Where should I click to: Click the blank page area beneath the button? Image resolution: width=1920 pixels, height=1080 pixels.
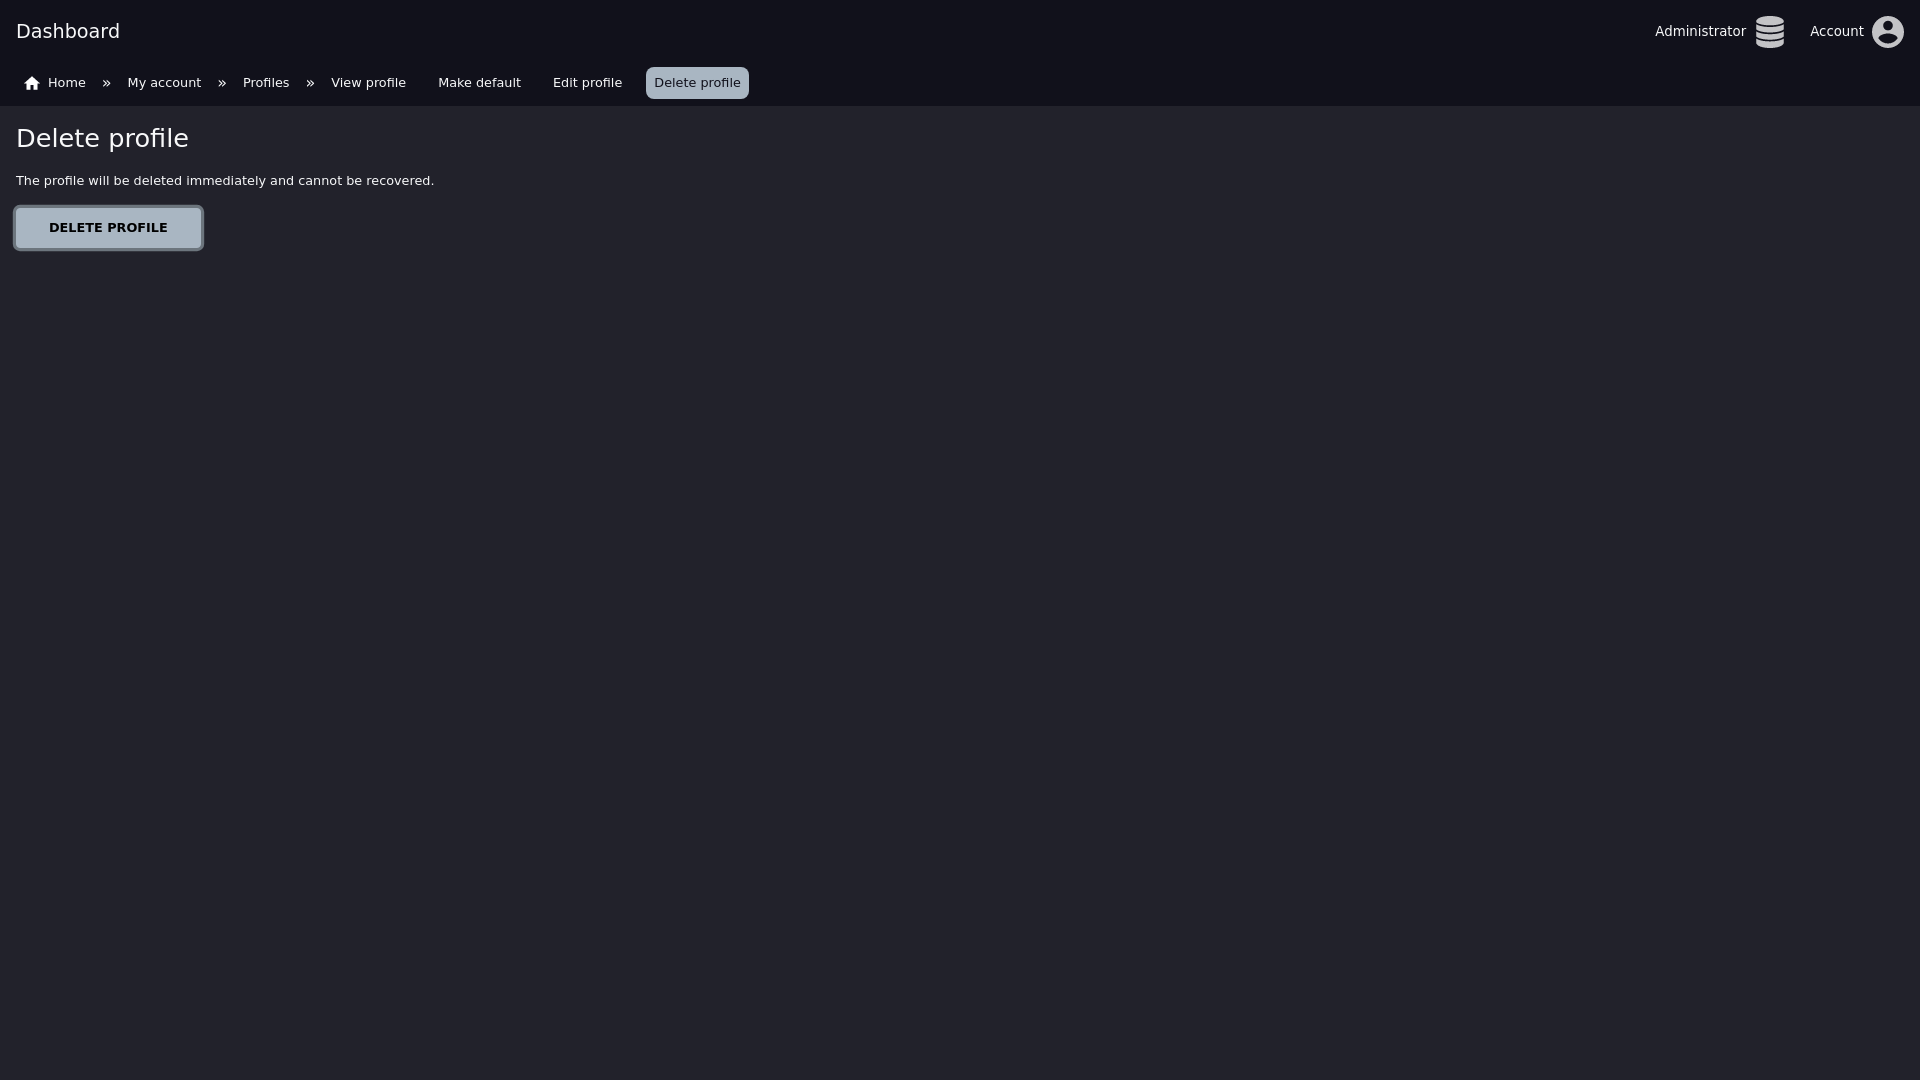click(960, 660)
